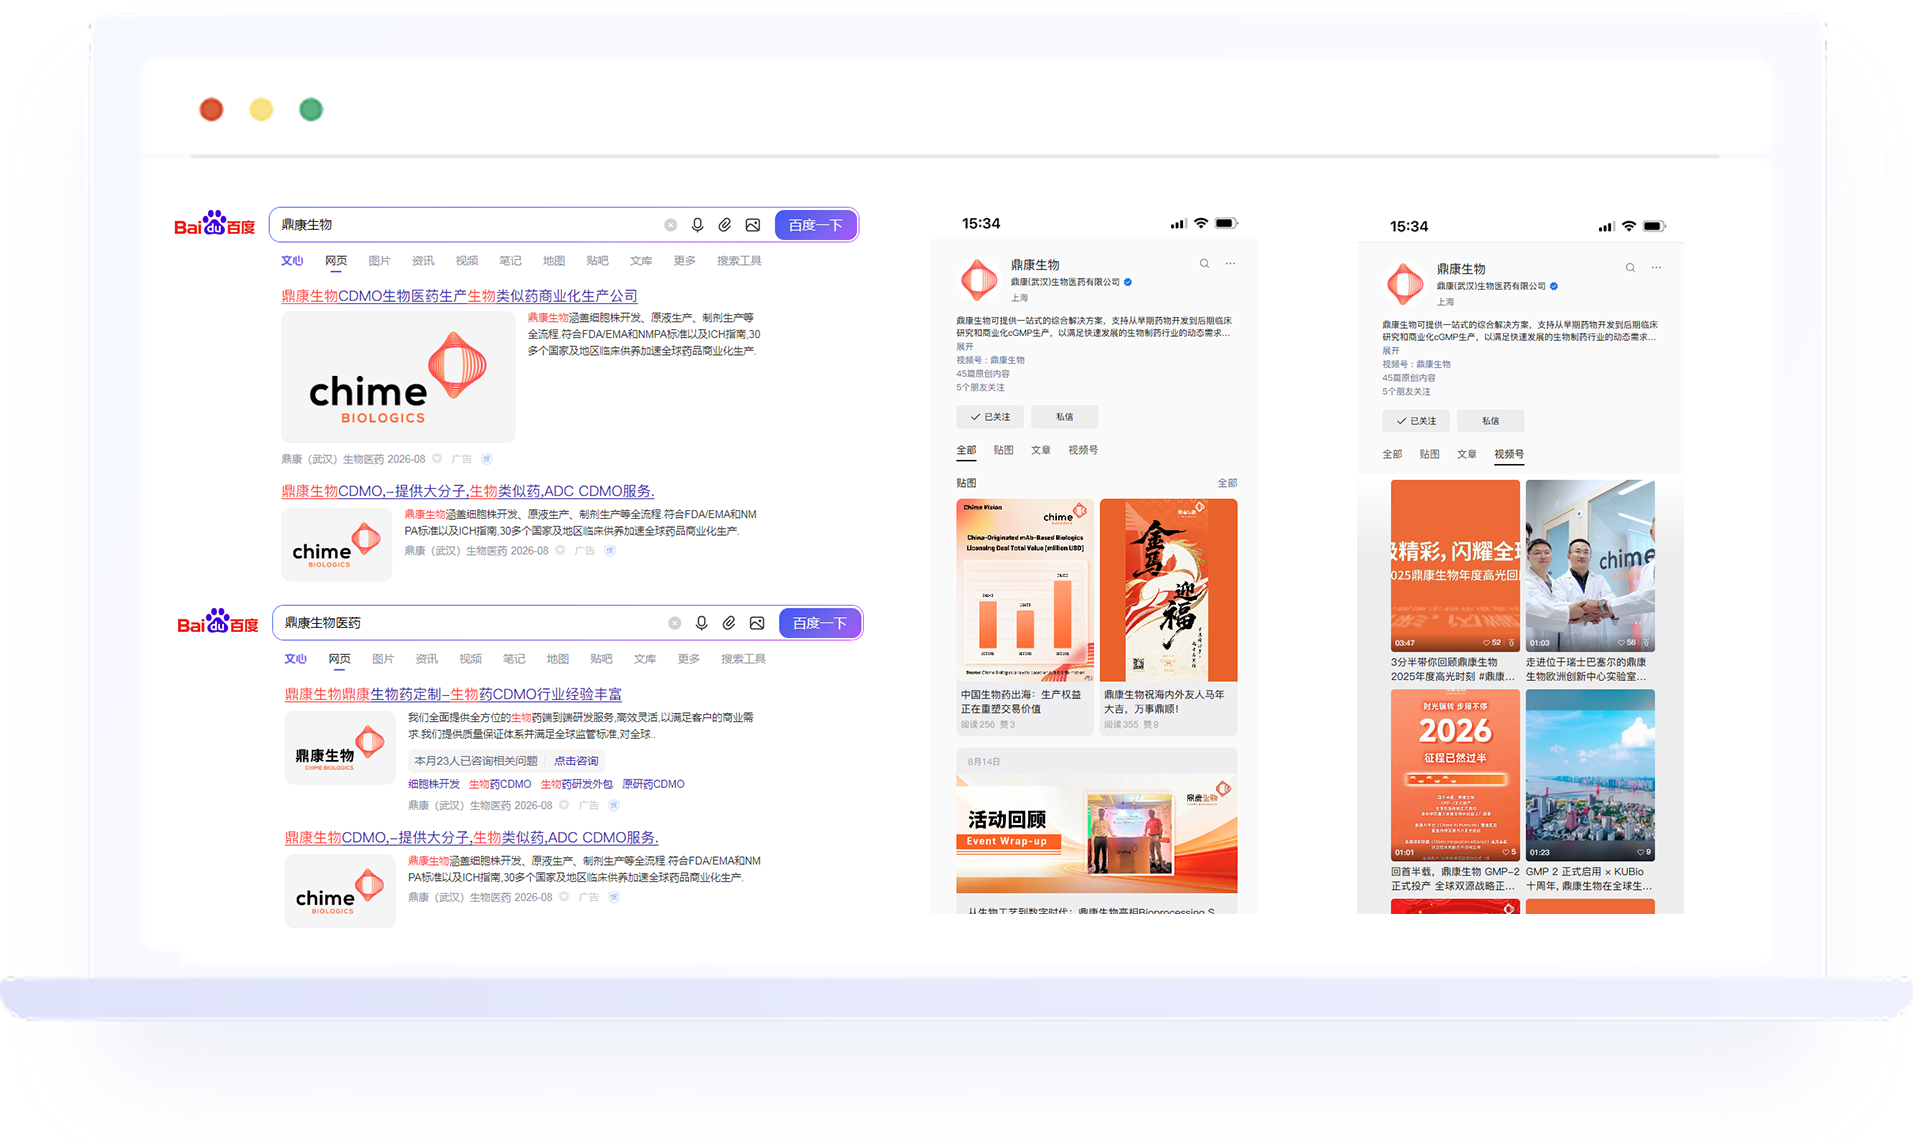Click the paperclip icon in the upper 鼎康生物 search bar
Image resolution: width=1913 pixels, height=1144 pixels.
pos(725,225)
